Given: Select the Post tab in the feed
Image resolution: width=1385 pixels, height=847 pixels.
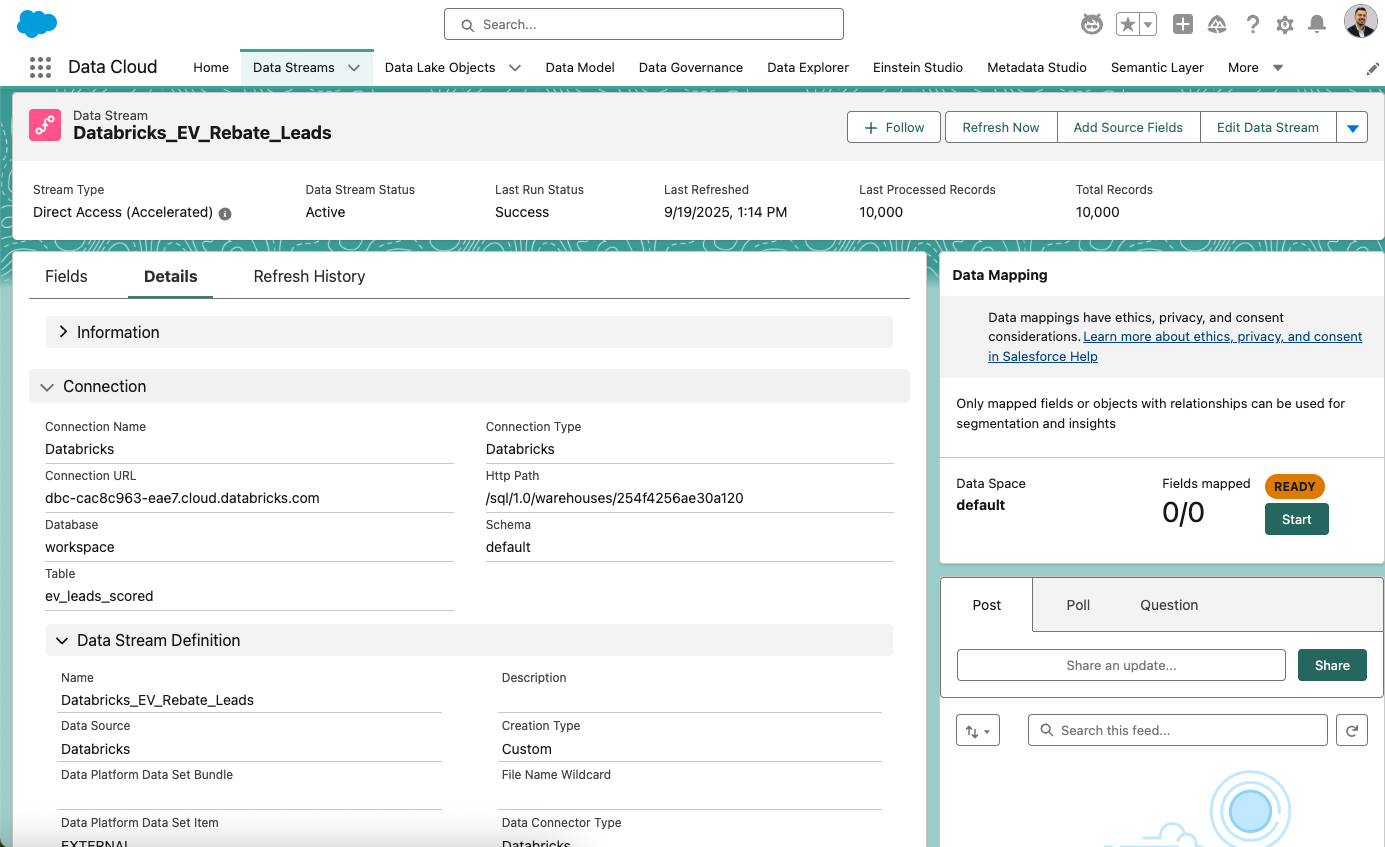Looking at the screenshot, I should pyautogui.click(x=987, y=605).
